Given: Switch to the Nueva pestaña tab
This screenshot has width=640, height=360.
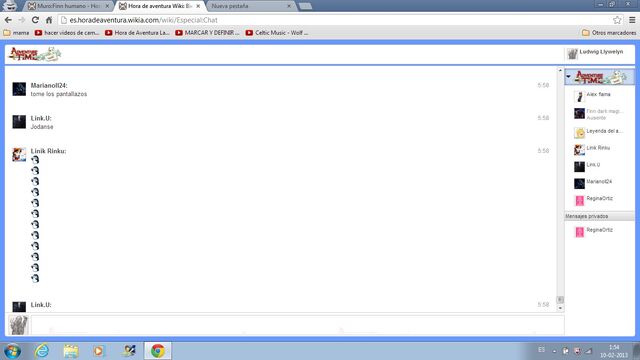Looking at the screenshot, I should coord(251,6).
